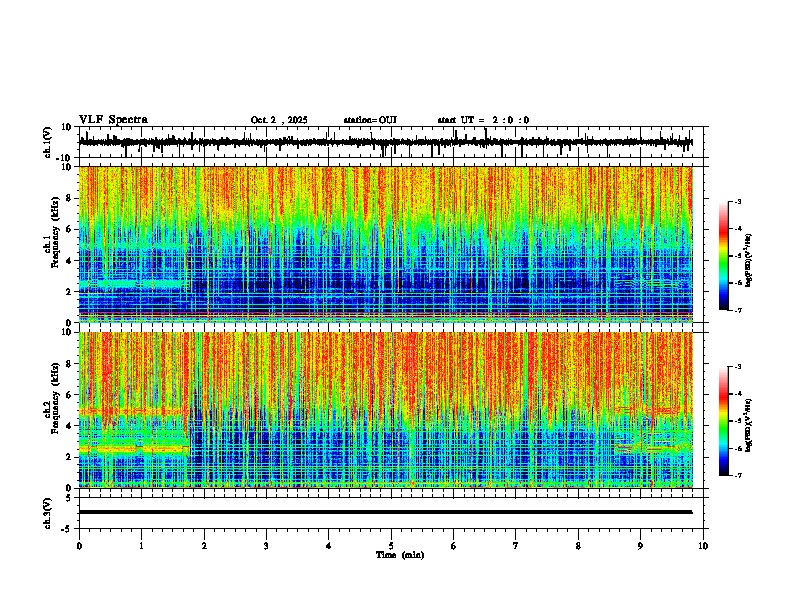Click the flat ch.3 voltage trace line

coord(385,512)
